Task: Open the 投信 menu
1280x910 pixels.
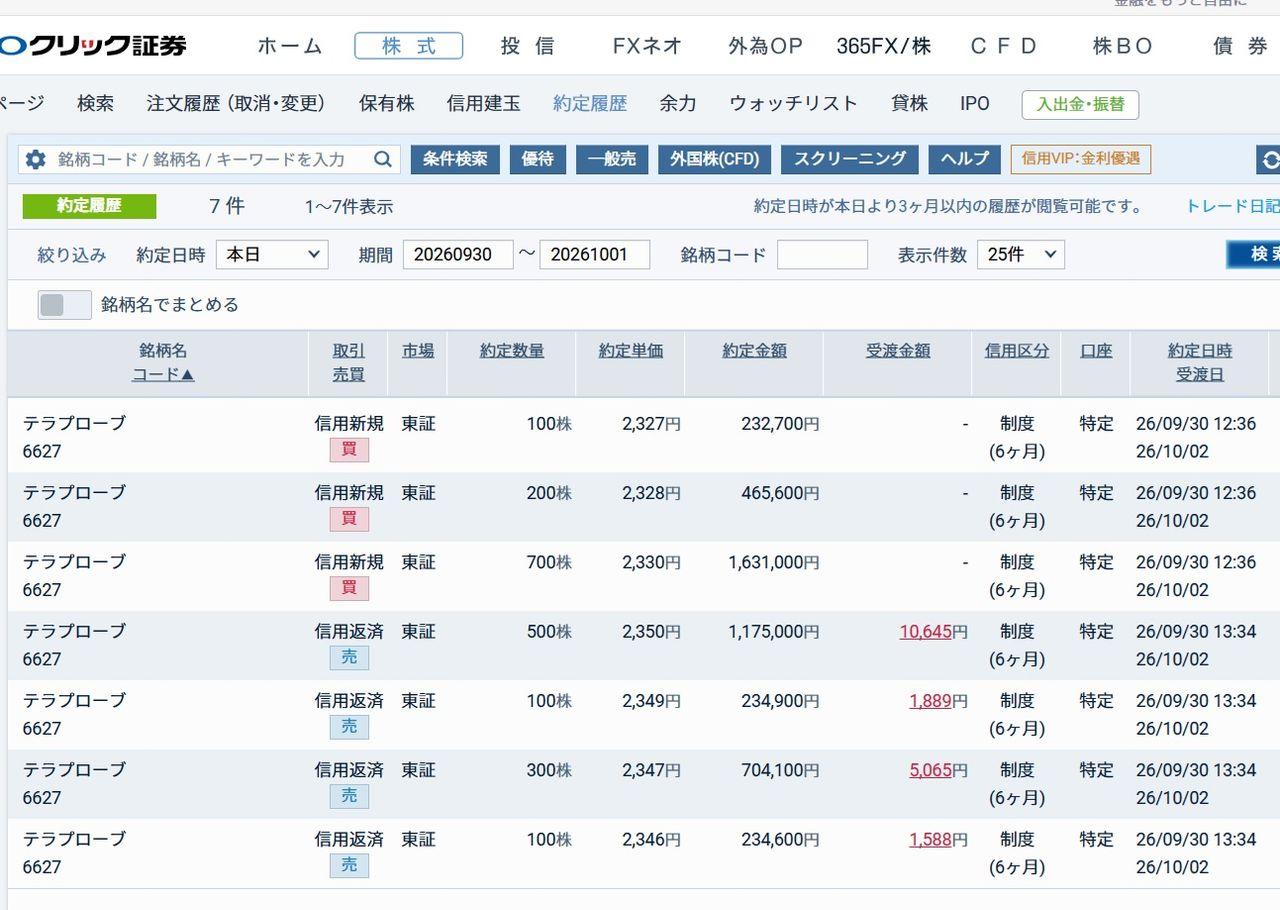Action: (x=528, y=46)
